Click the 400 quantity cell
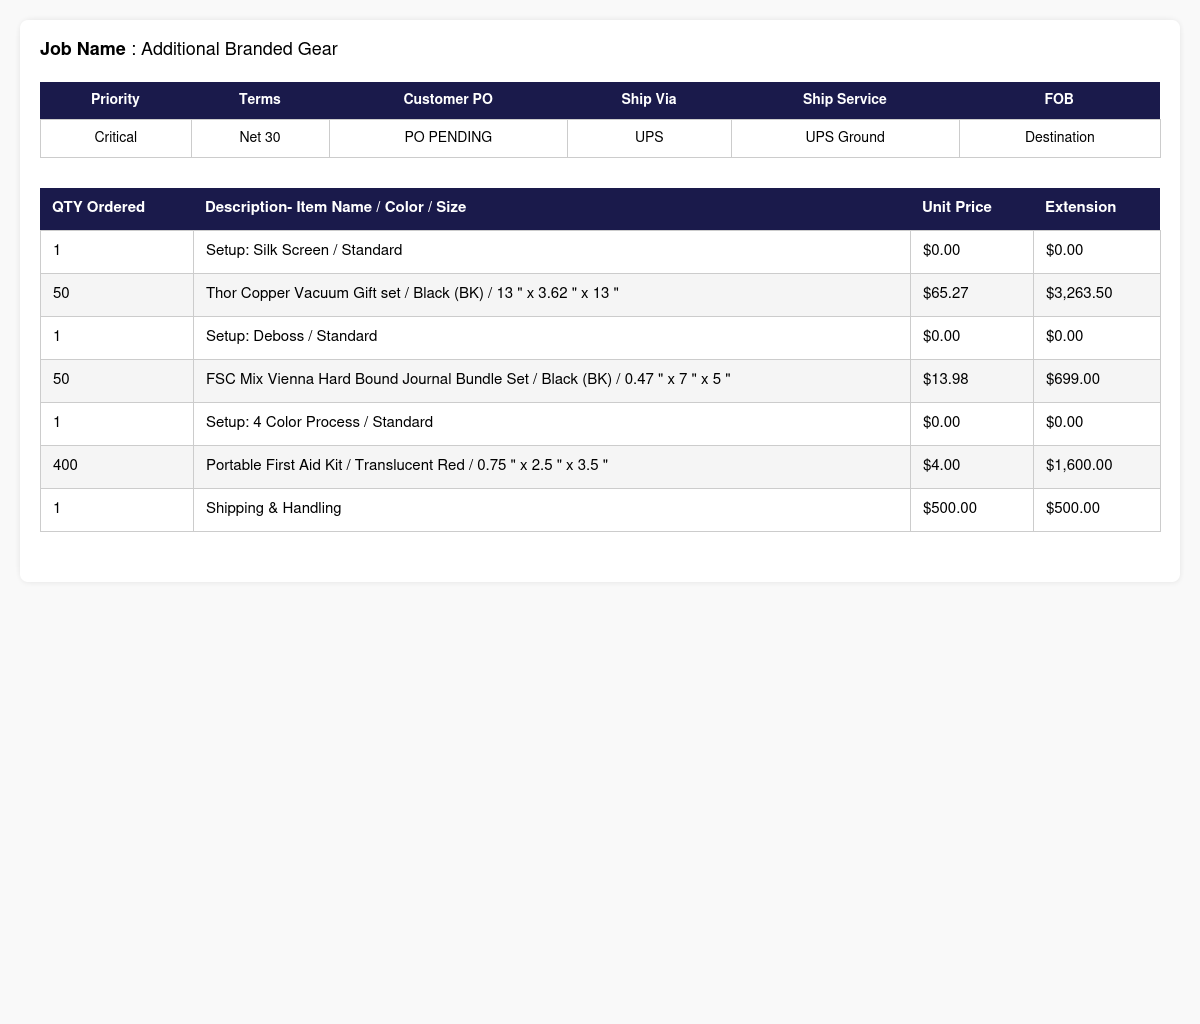This screenshot has height=1024, width=1200. [x=117, y=466]
